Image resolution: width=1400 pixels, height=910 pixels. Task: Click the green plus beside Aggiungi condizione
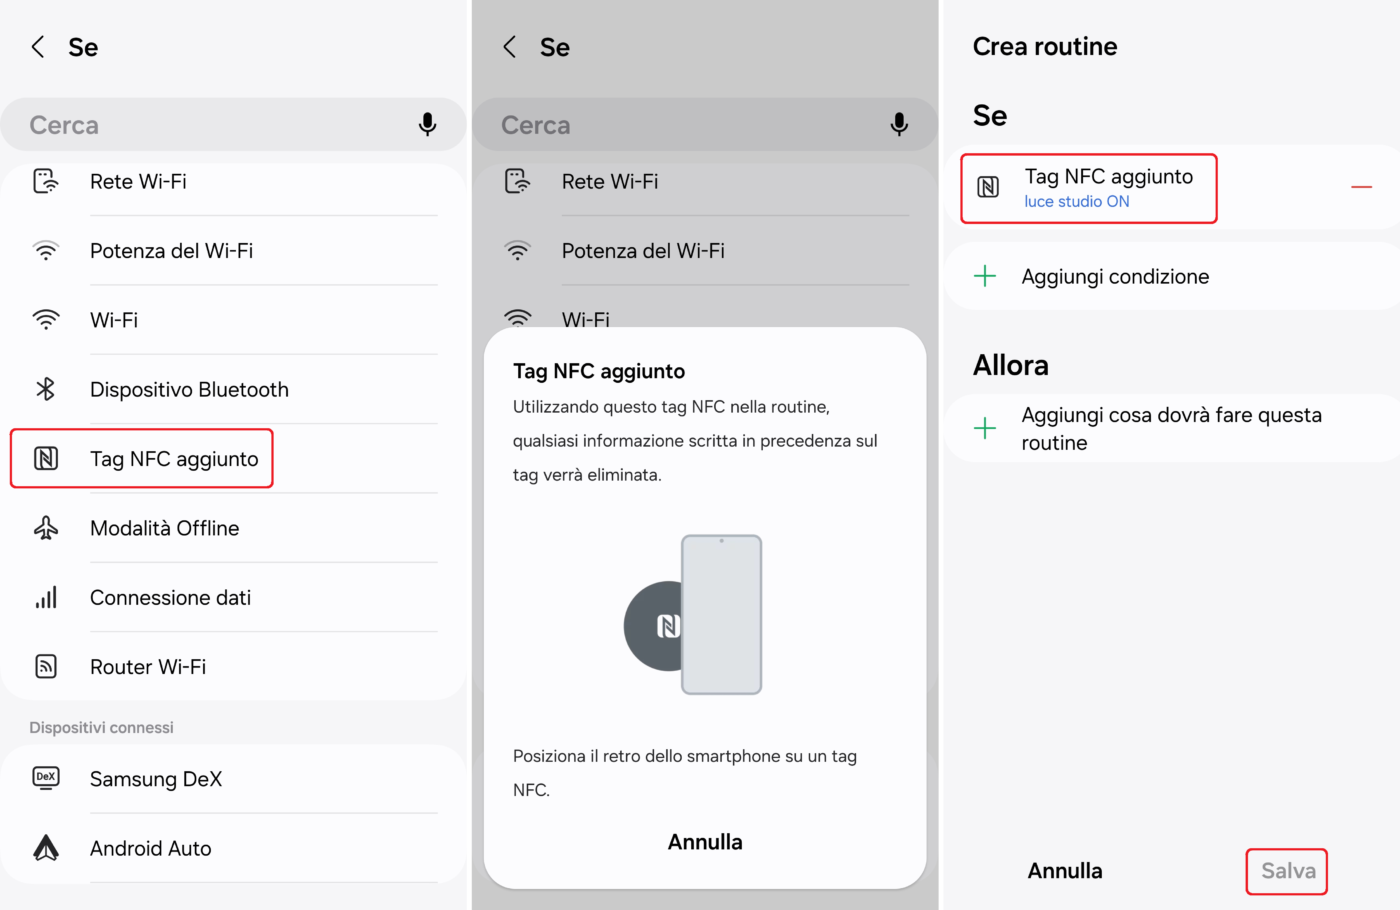coord(985,276)
